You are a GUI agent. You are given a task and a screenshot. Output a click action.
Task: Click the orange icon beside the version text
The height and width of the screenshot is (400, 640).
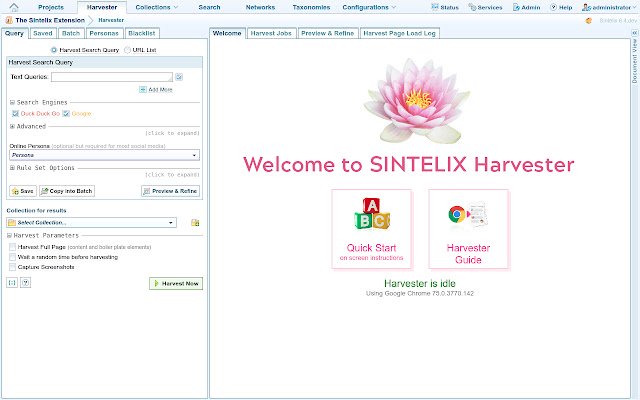[589, 20]
